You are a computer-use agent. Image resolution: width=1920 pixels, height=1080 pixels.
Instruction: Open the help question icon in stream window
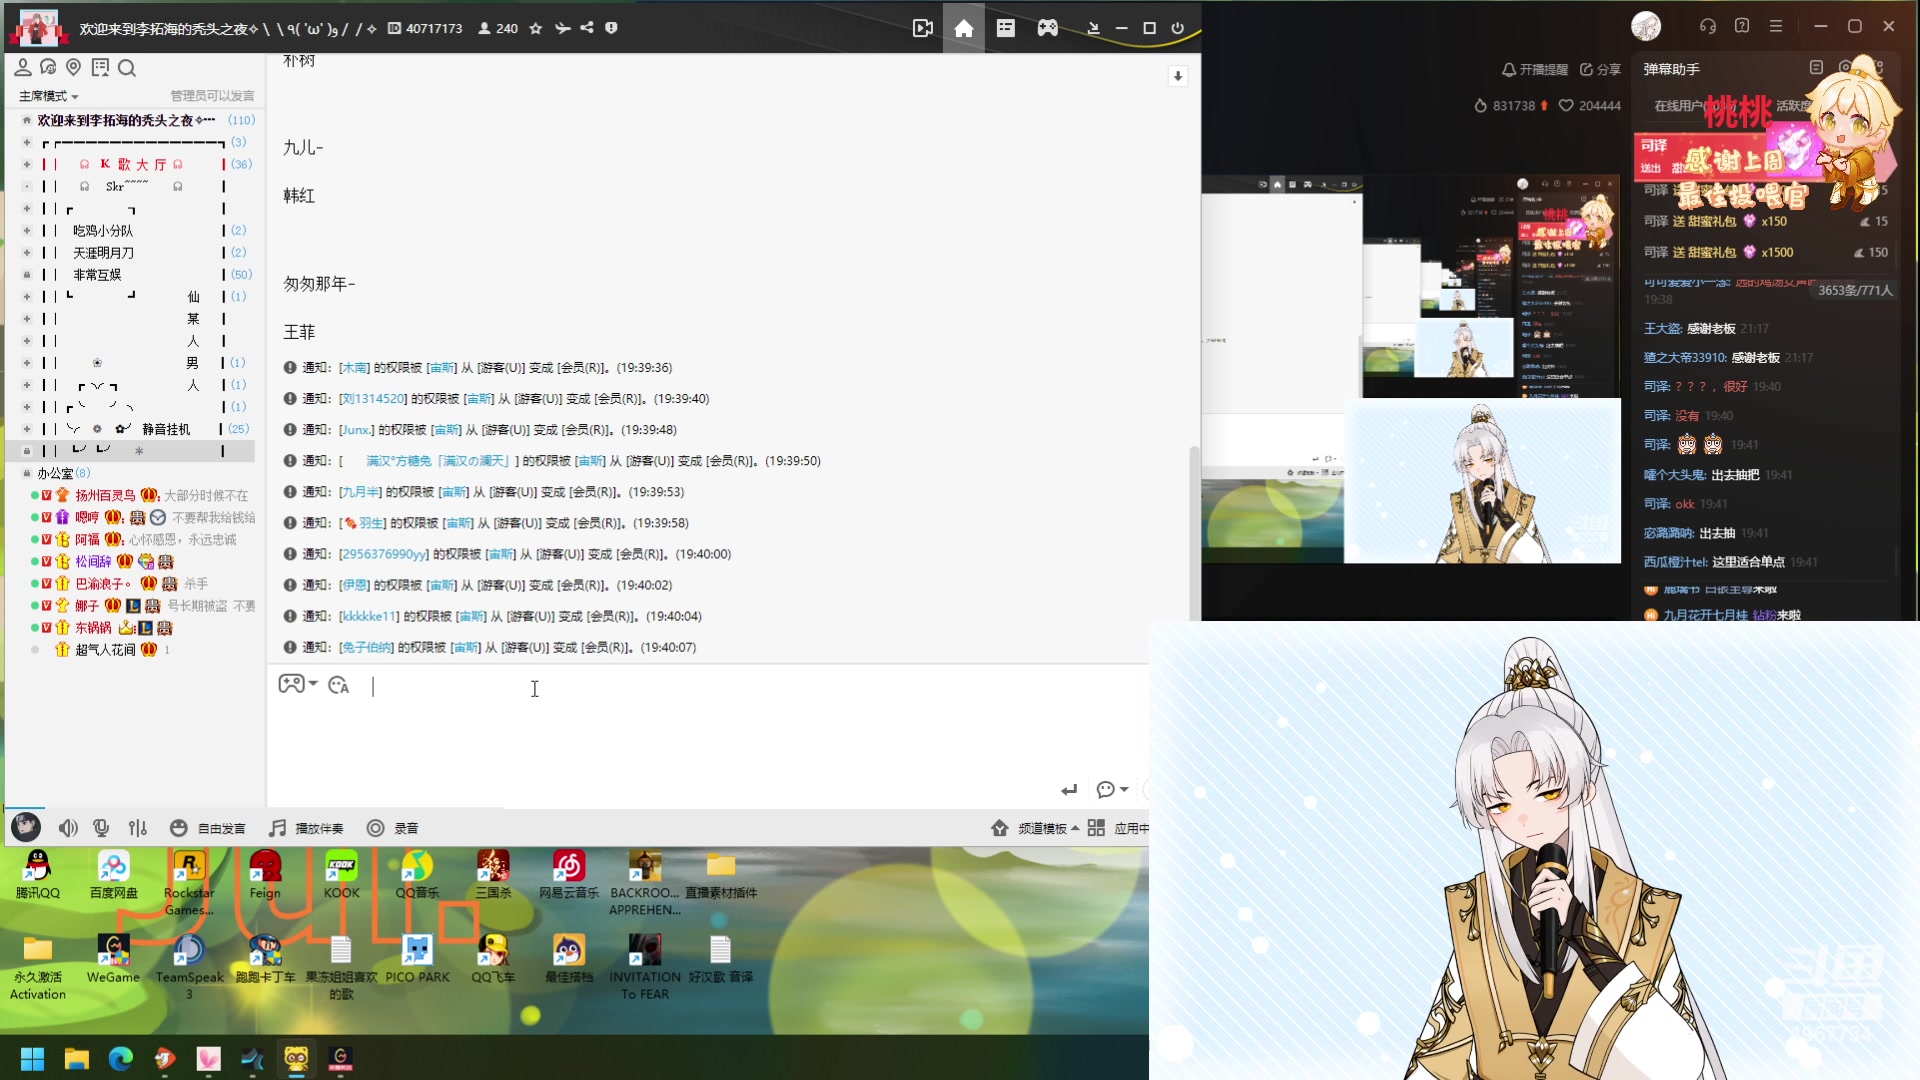tap(1742, 26)
